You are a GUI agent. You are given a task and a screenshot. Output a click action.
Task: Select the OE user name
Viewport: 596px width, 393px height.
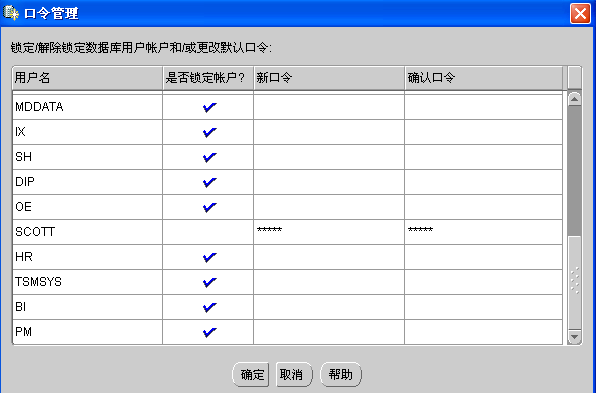click(23, 207)
